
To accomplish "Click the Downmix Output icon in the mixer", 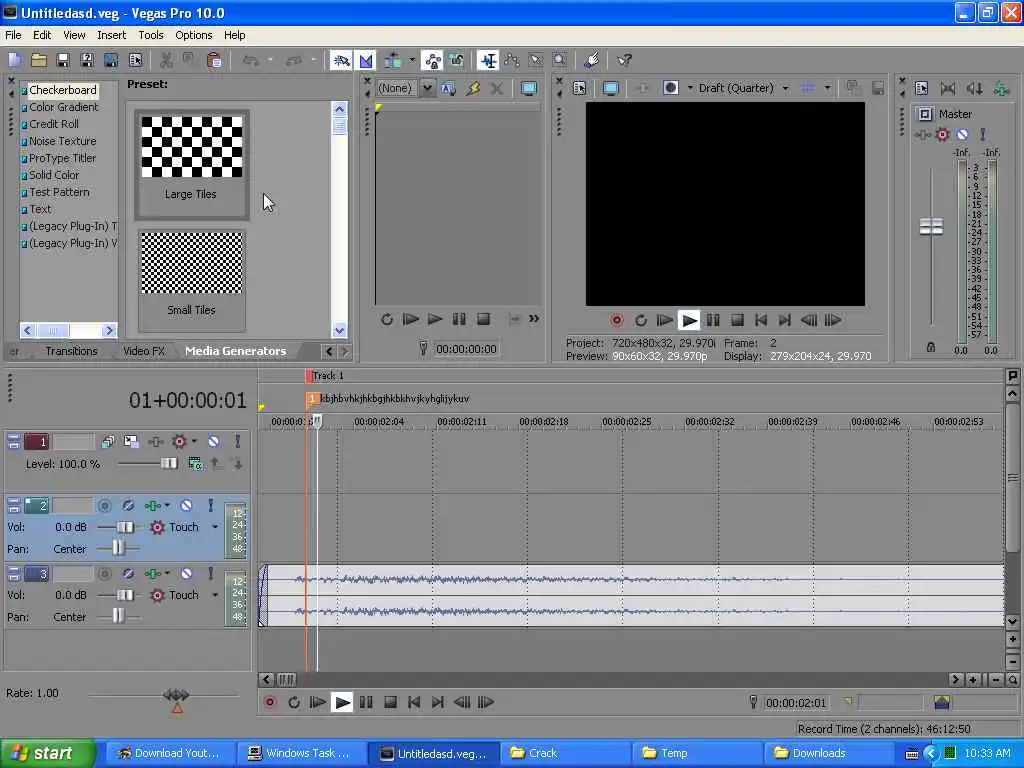I will pos(948,88).
